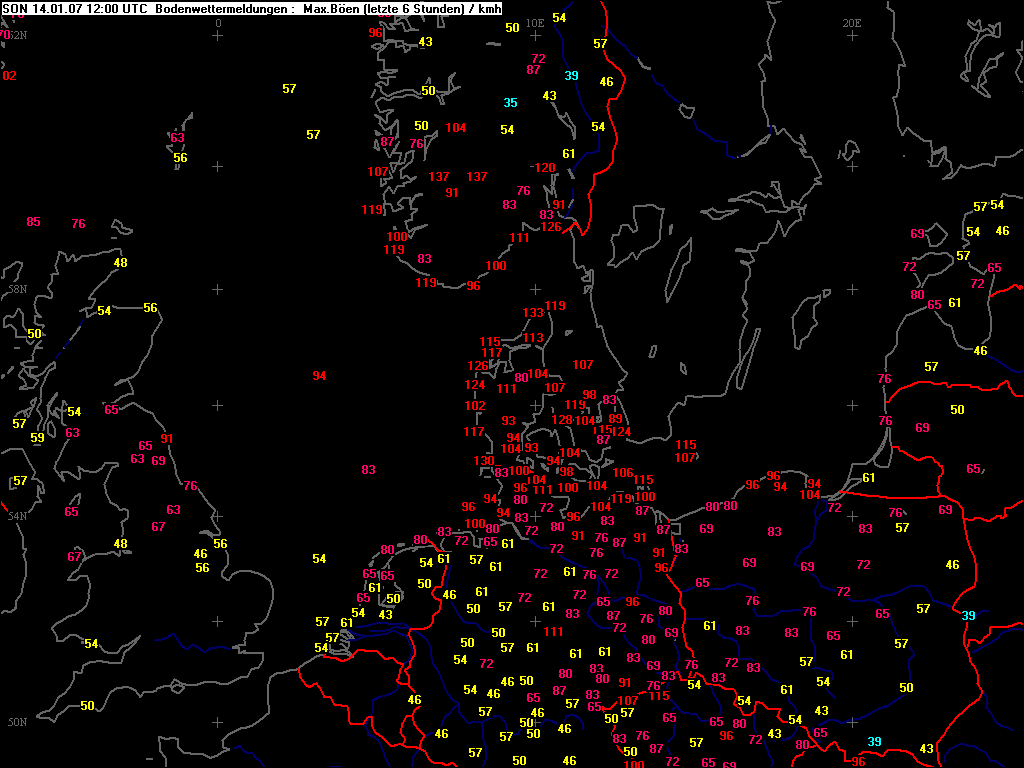Click the 106 gust value
This screenshot has height=768, width=1024.
click(623, 473)
